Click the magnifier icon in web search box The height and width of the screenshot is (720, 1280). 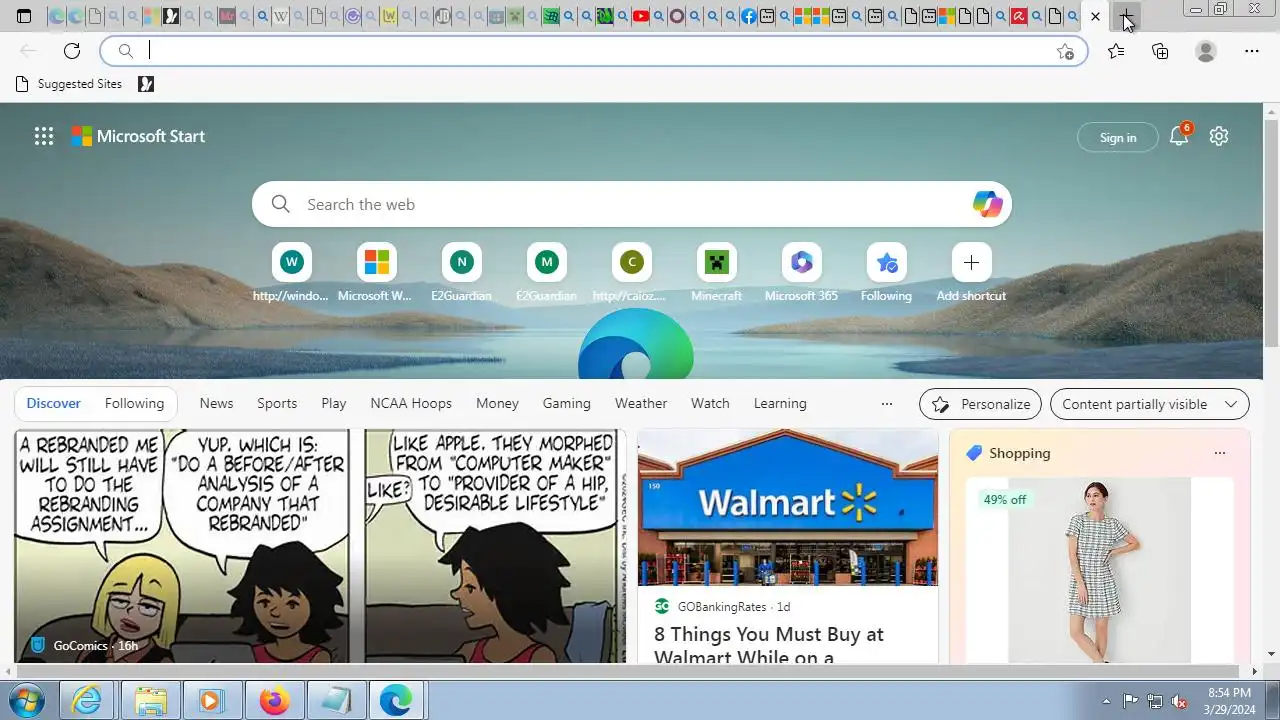click(x=281, y=204)
